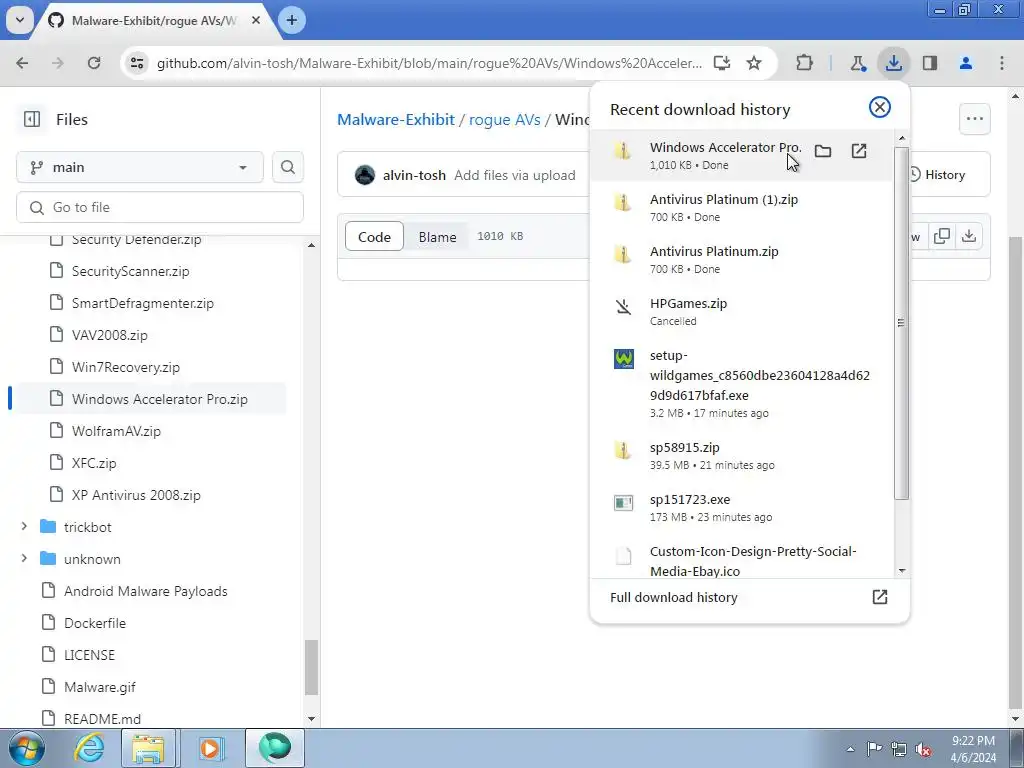
Task: Open the main branch dropdown
Action: pyautogui.click(x=139, y=167)
